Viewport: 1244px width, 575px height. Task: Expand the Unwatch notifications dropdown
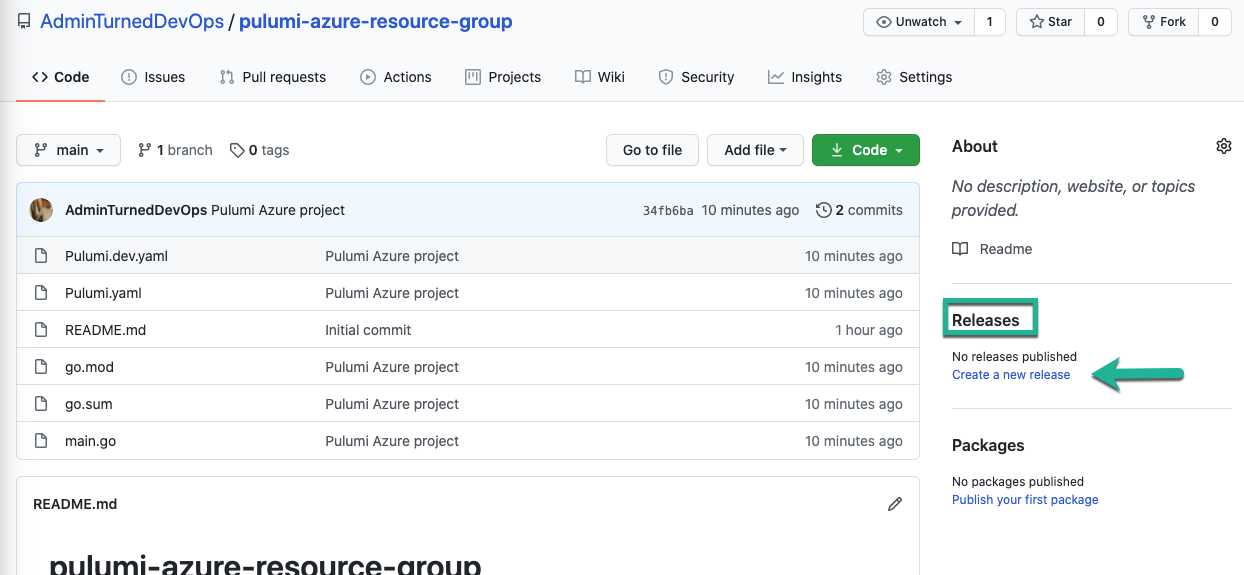click(918, 22)
